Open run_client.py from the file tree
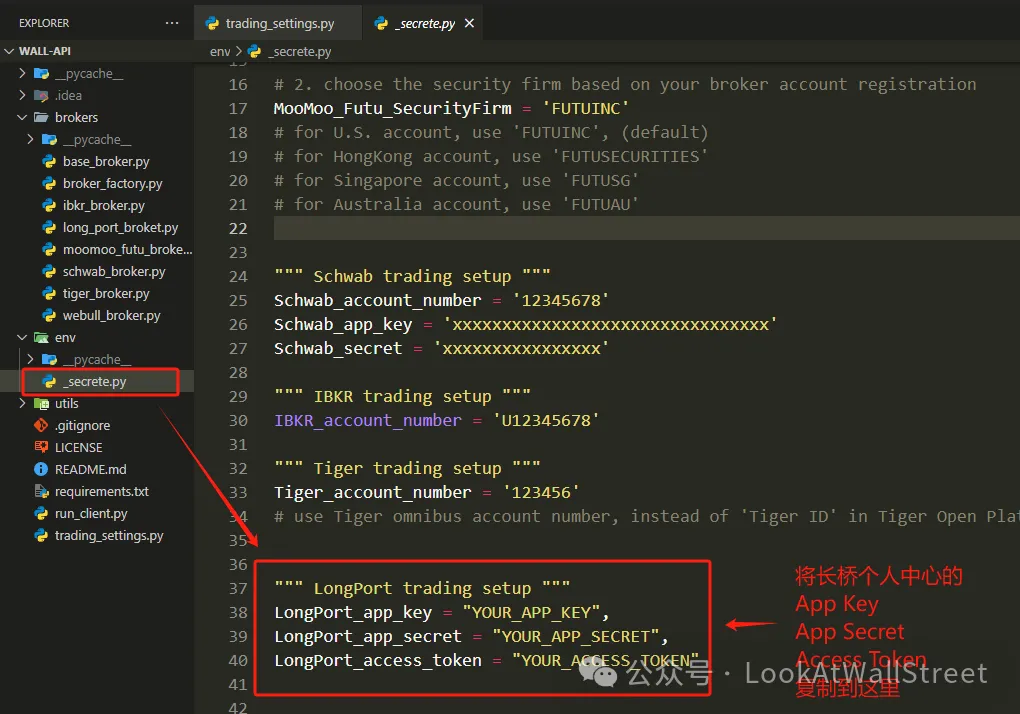The image size is (1020, 714). pos(91,514)
